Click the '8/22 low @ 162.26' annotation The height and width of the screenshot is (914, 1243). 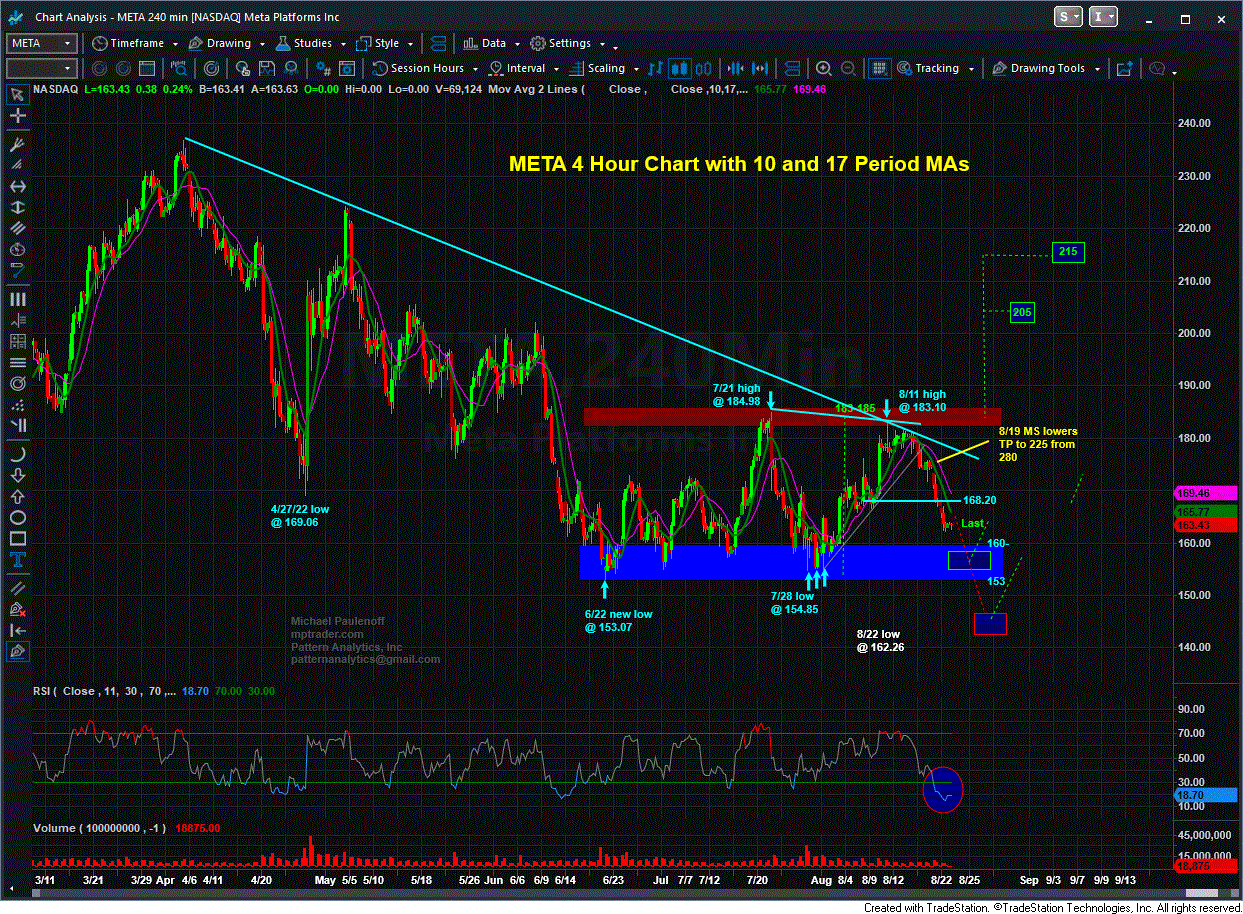coord(881,640)
